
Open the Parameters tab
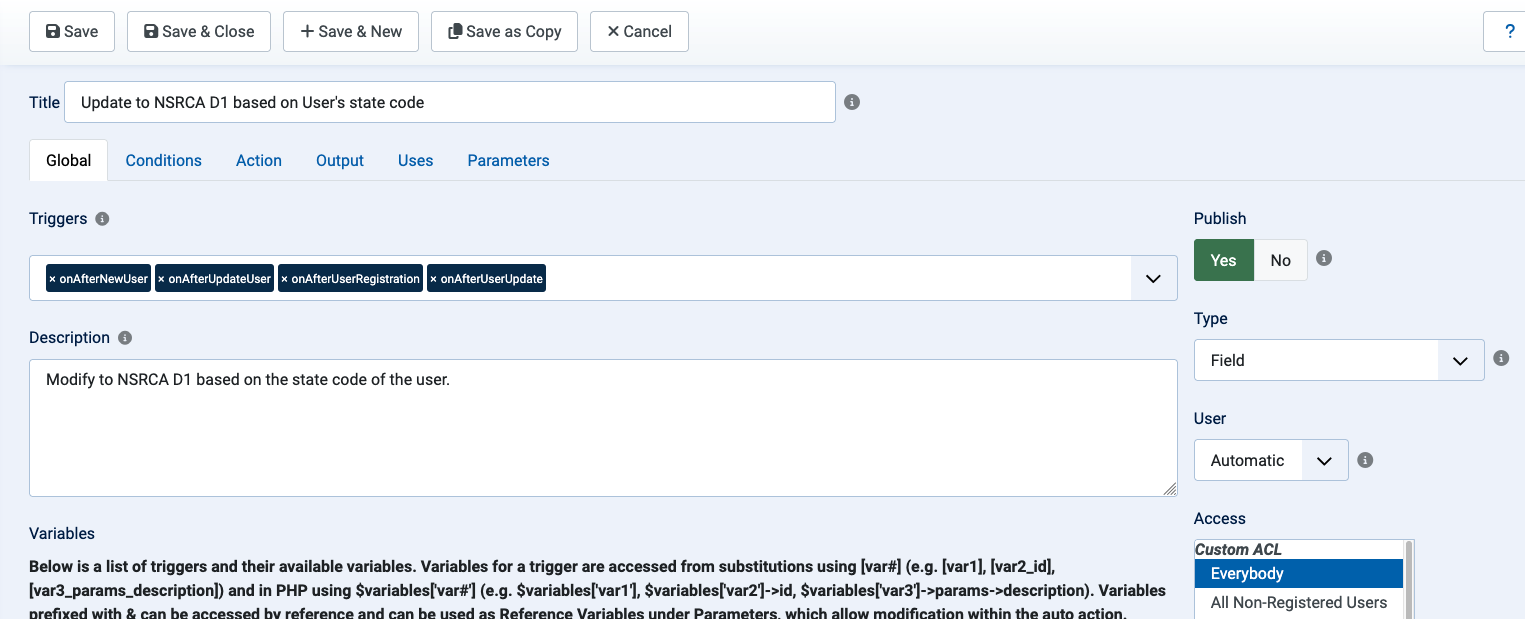508,160
